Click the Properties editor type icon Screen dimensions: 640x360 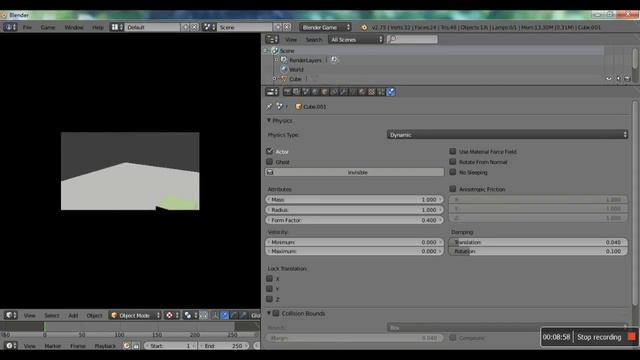click(272, 92)
